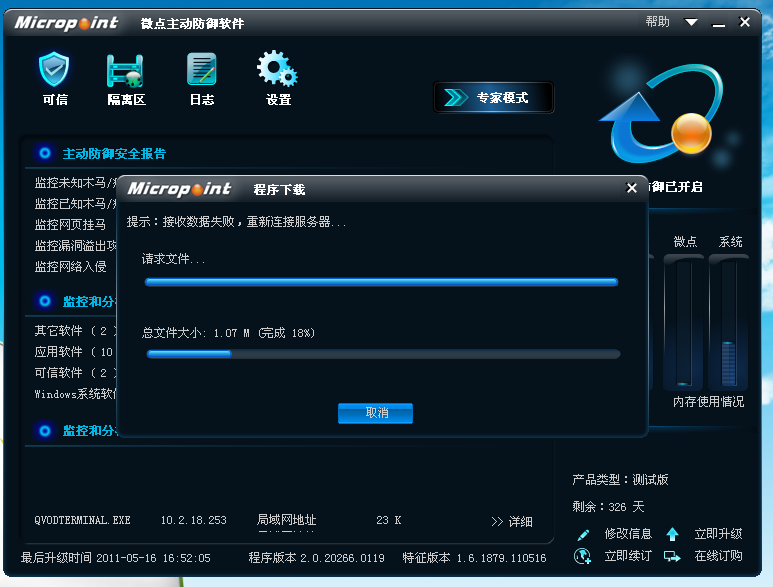Click the online purchase monitor icon
This screenshot has width=773, height=587.
coord(672,556)
